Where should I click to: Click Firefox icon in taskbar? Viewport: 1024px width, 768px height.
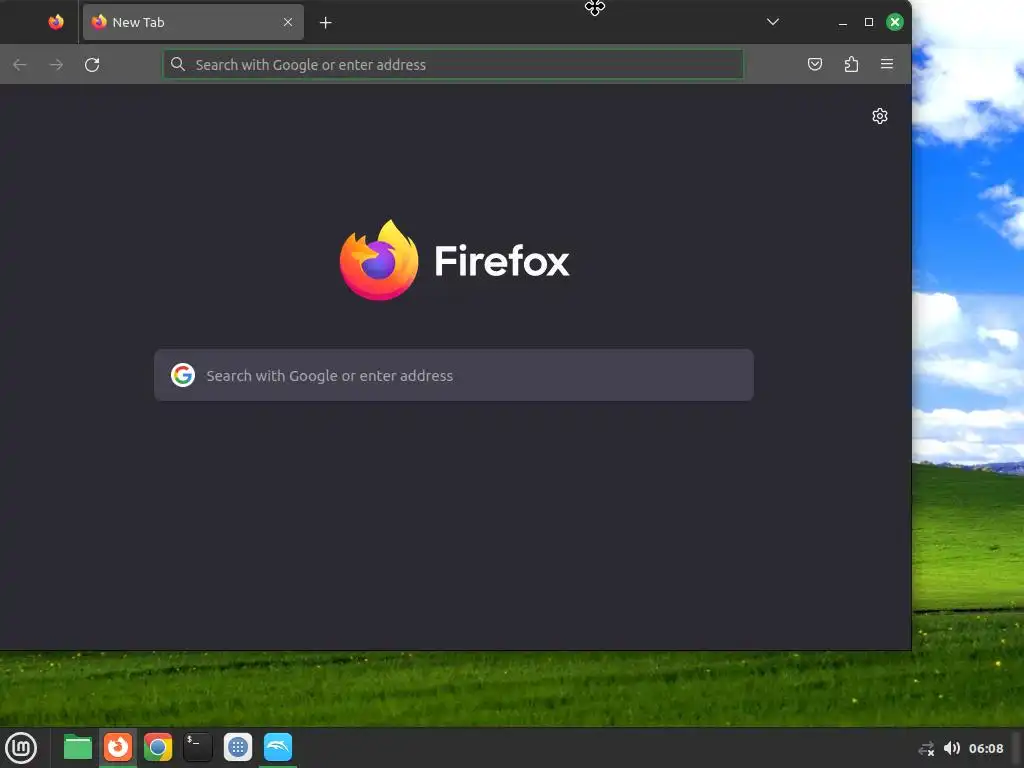click(118, 747)
